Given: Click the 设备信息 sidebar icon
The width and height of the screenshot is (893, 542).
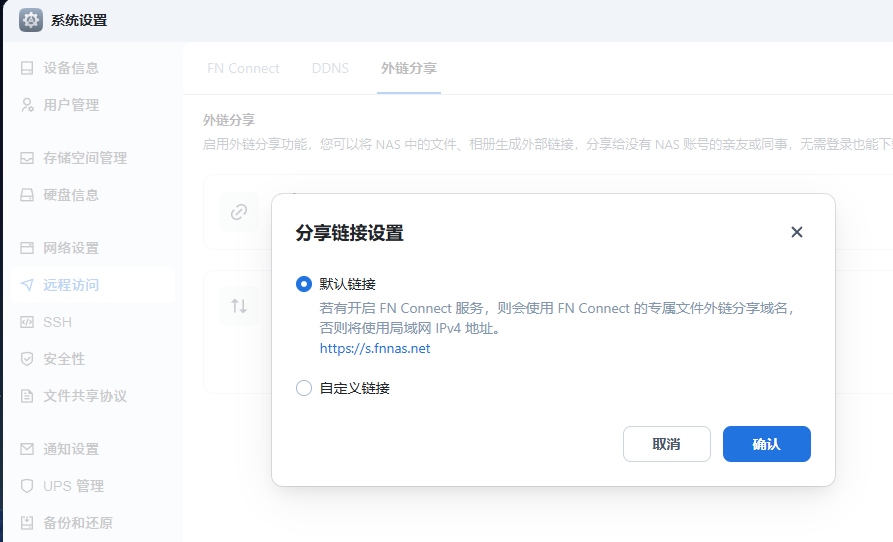Looking at the screenshot, I should point(27,68).
